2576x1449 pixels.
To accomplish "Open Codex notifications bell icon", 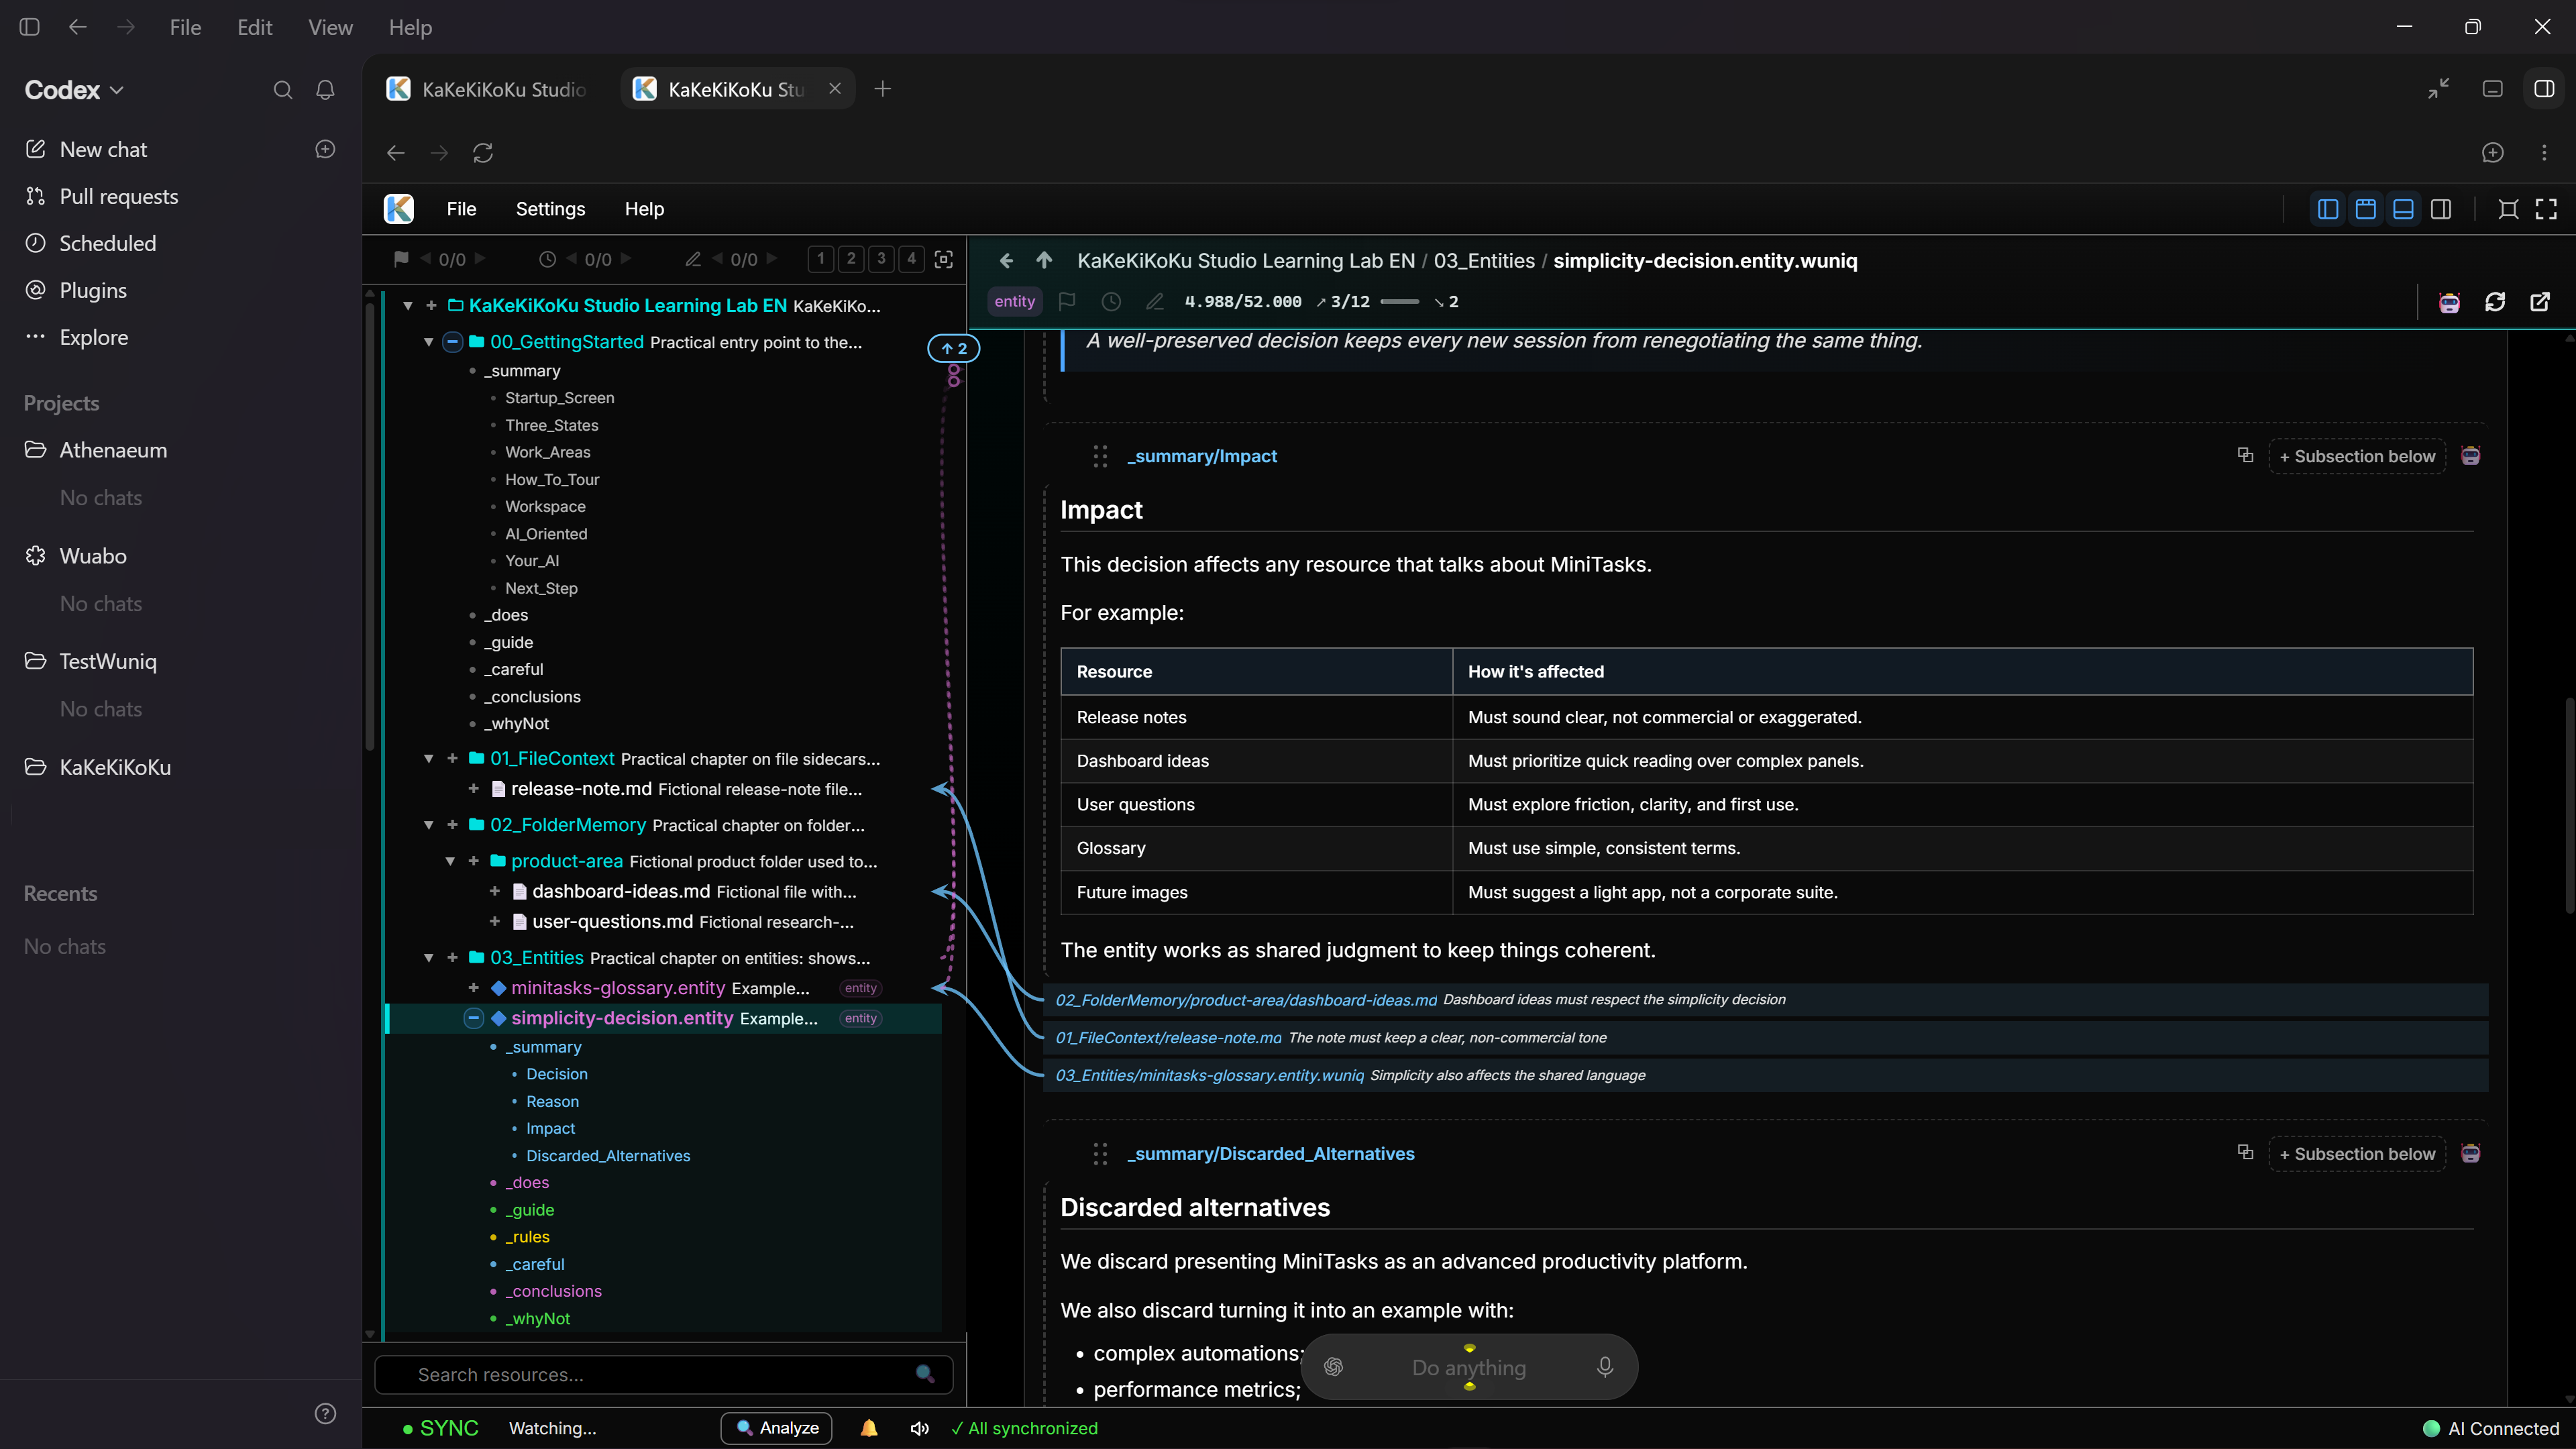I will coord(325,90).
